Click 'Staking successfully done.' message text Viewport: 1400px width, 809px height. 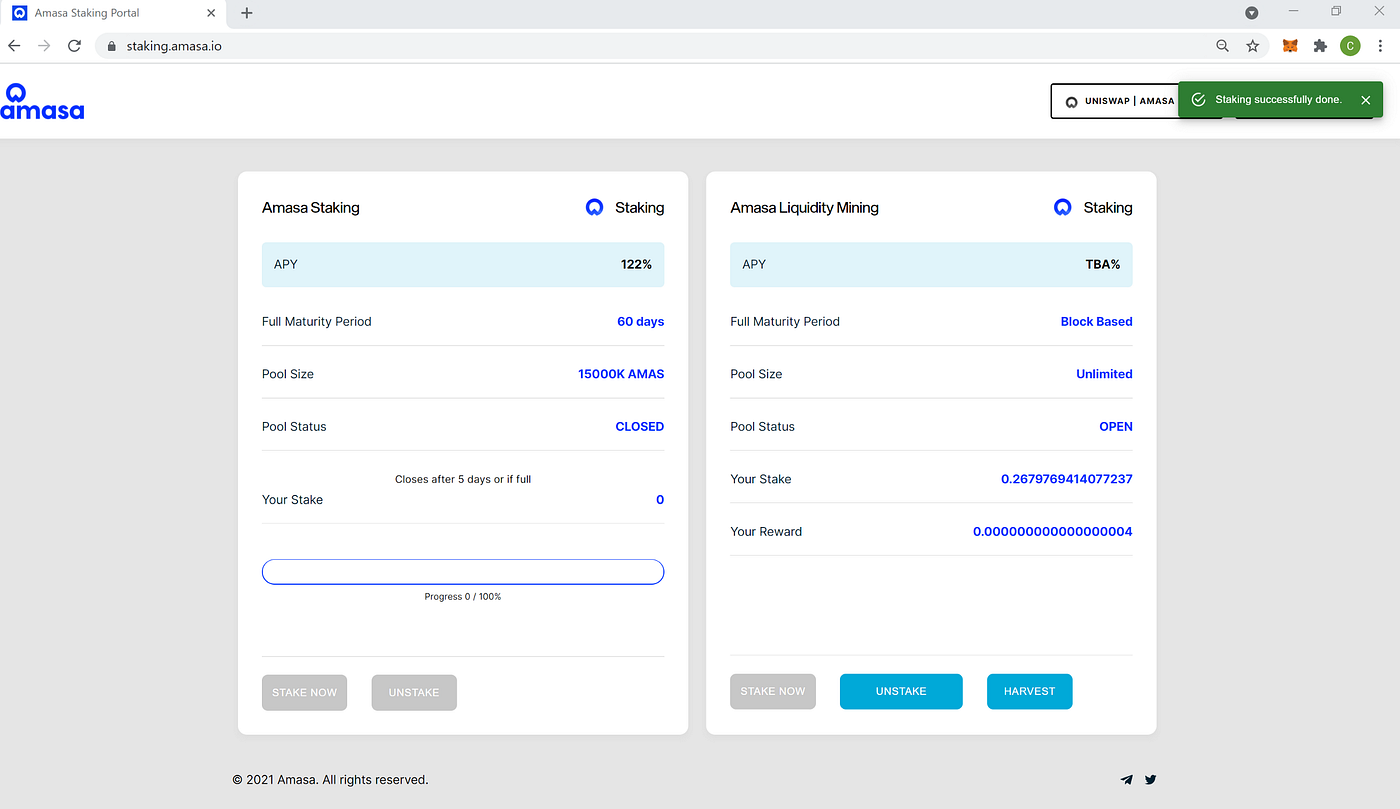point(1279,100)
